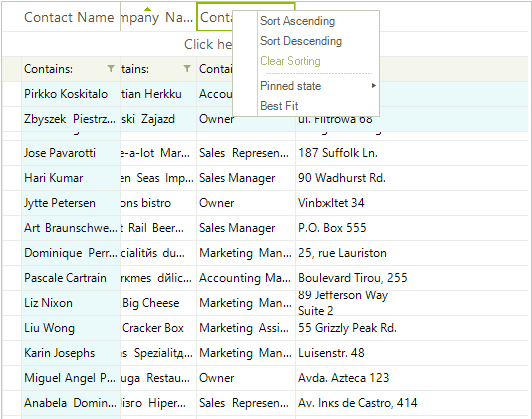Select the Cracker Box company cell
The height and width of the screenshot is (419, 532).
point(158,328)
